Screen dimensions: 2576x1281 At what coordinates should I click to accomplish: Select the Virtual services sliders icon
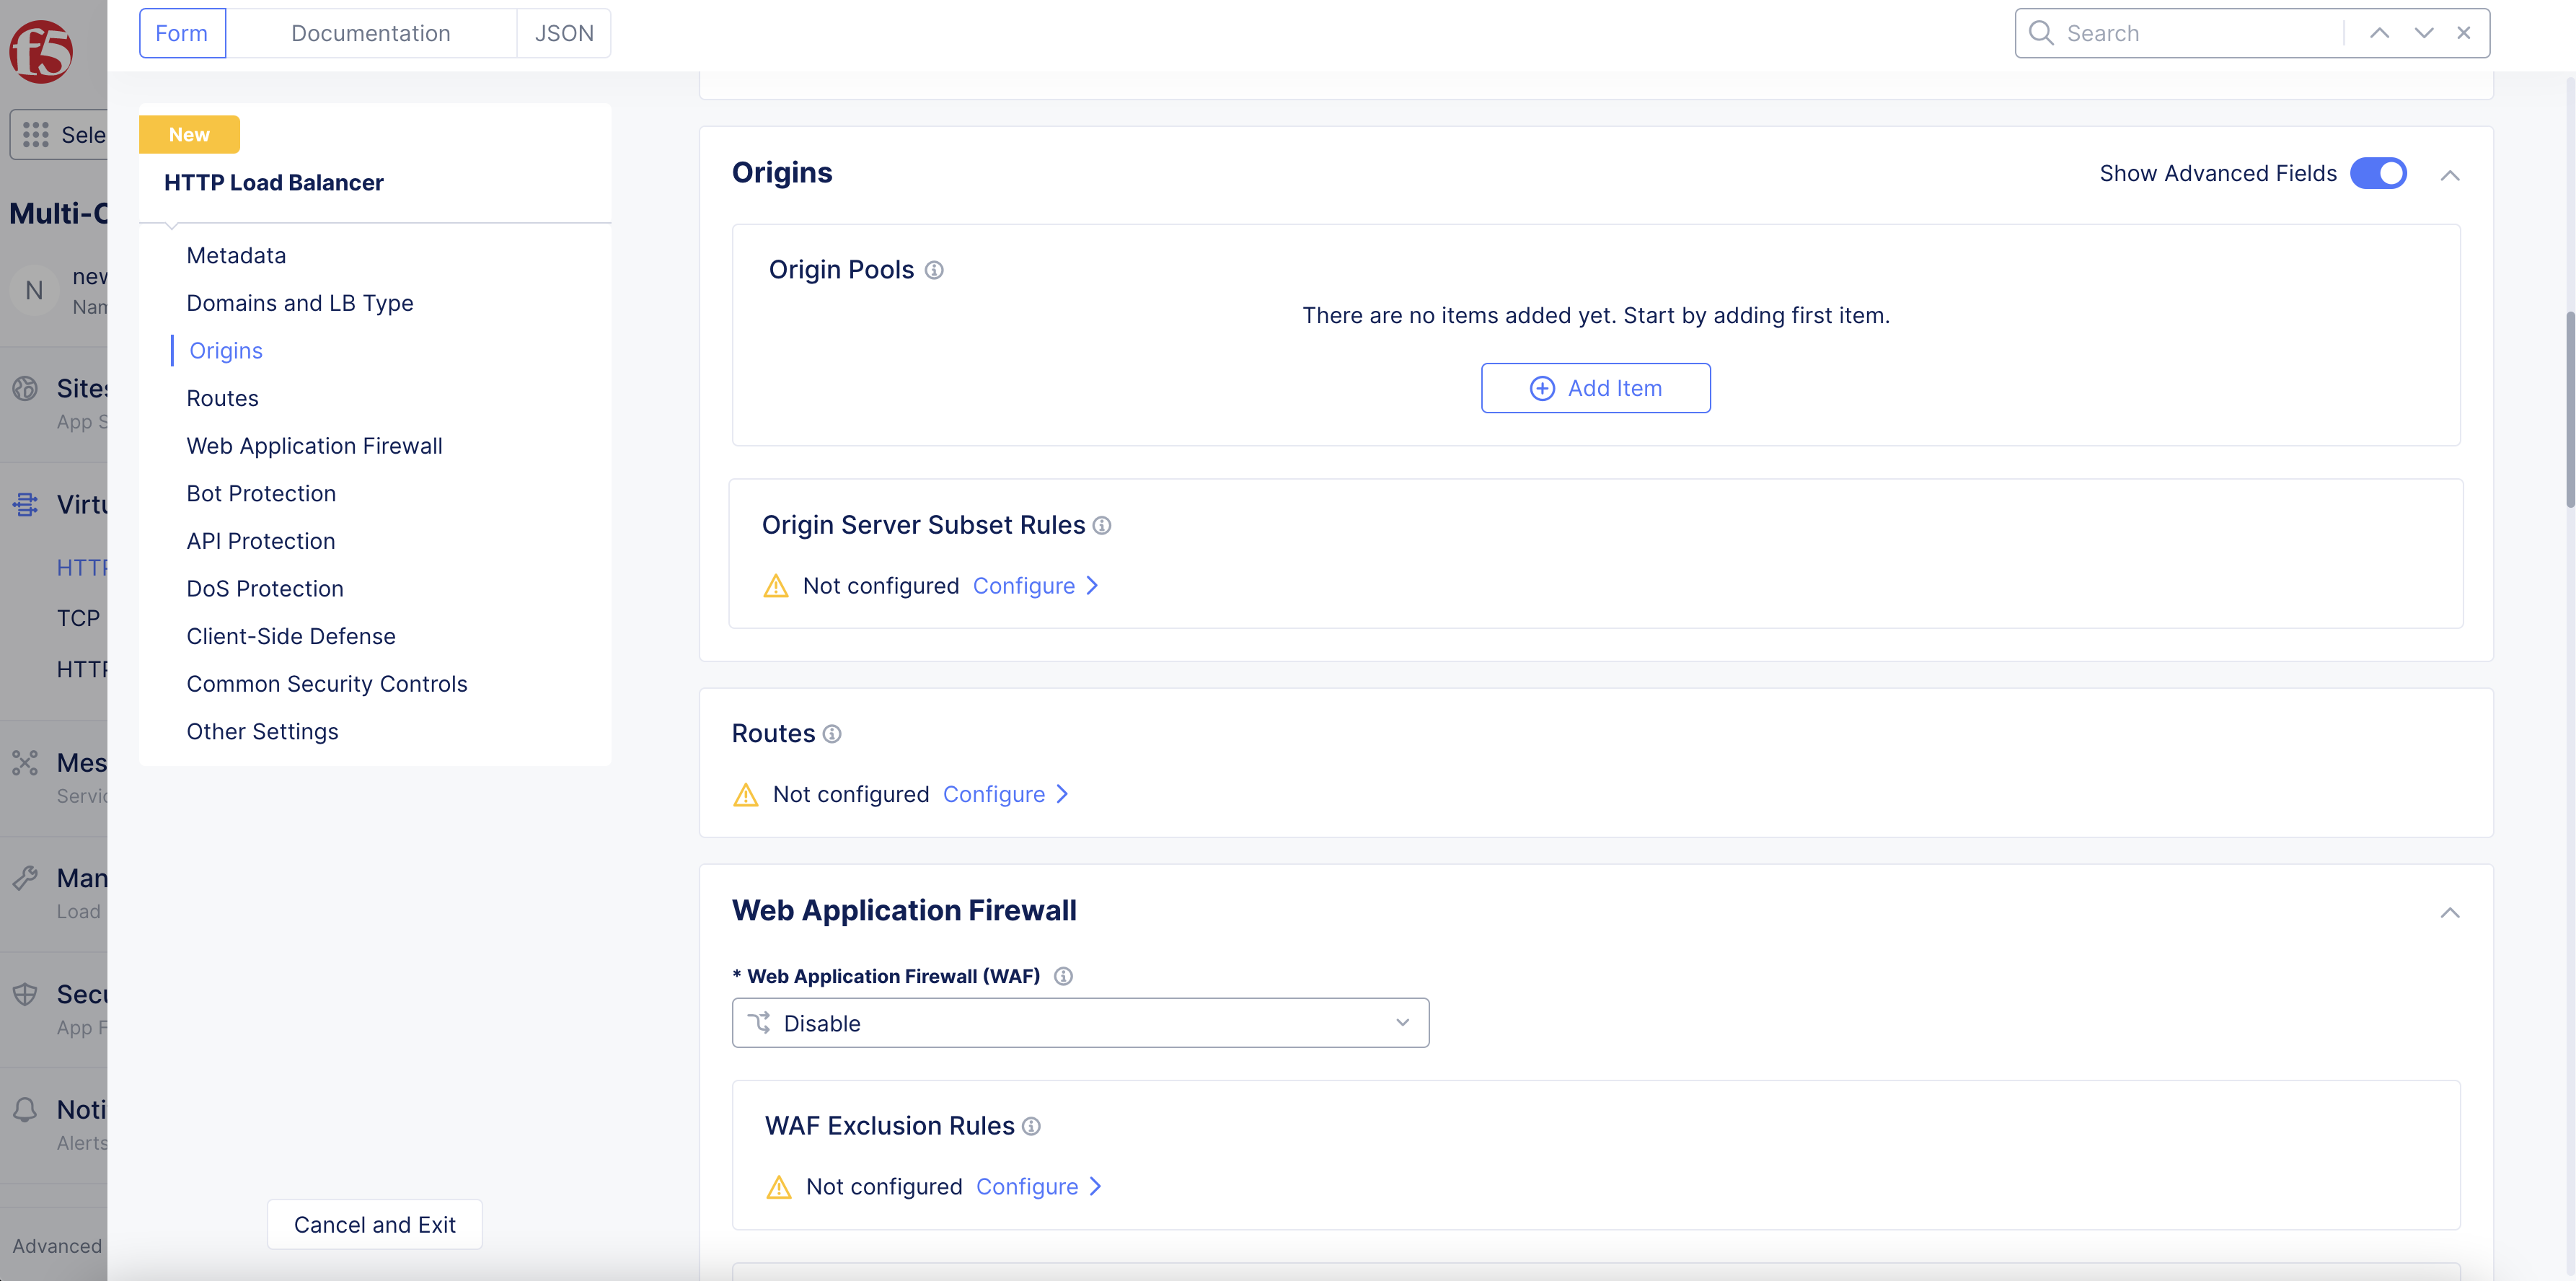[25, 504]
